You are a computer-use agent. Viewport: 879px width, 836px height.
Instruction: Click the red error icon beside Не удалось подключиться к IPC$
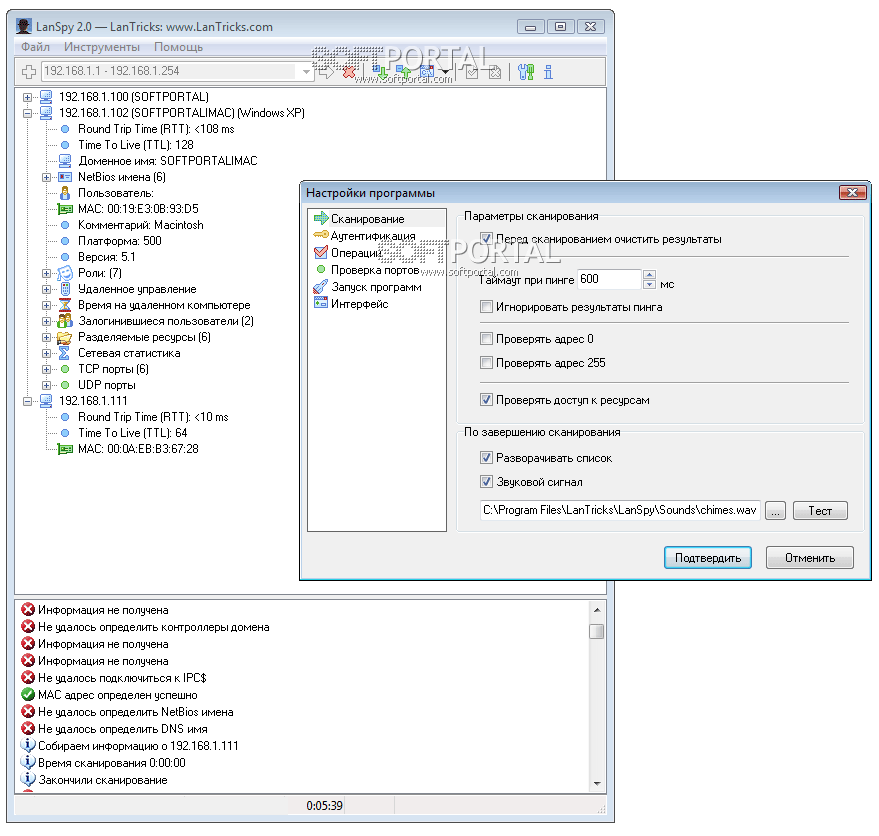[27, 678]
